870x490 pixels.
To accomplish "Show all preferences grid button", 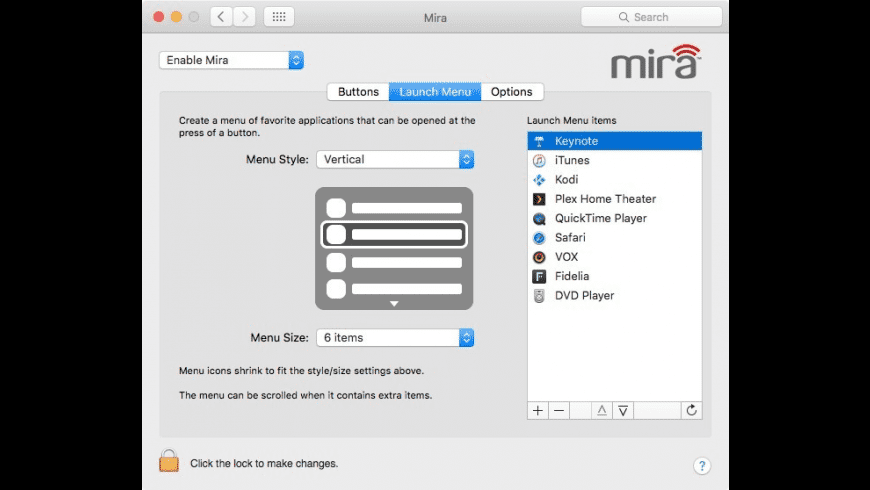I will 278,17.
